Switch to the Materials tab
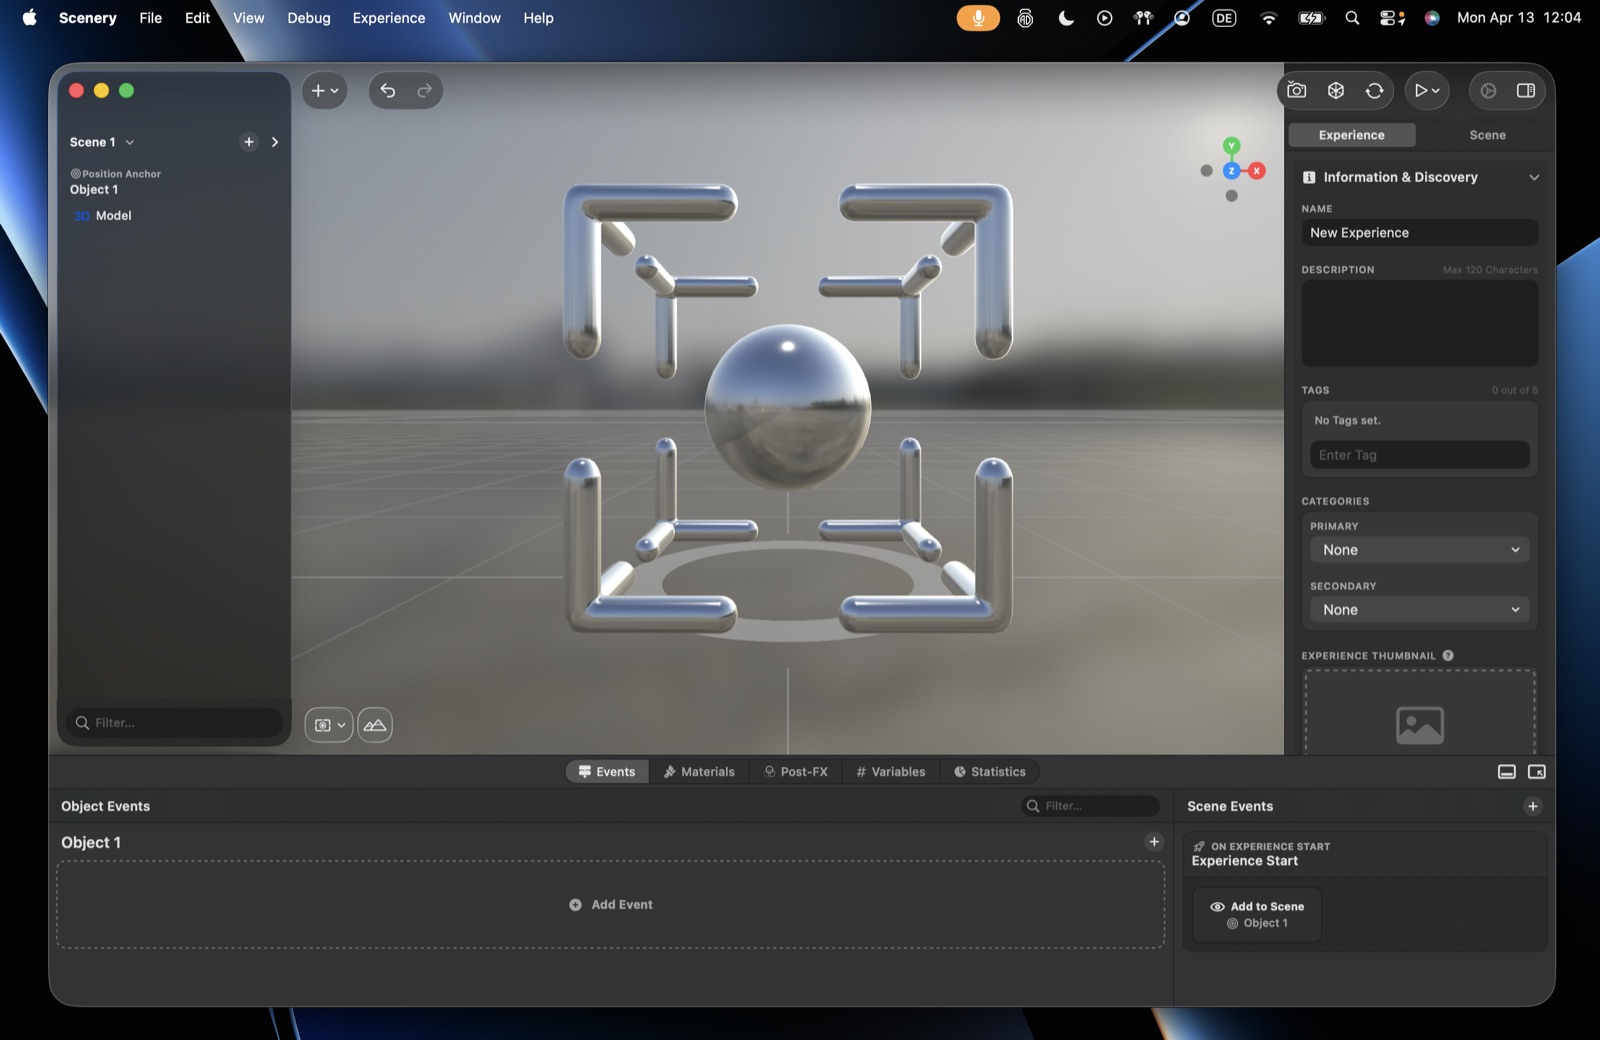The width and height of the screenshot is (1600, 1040). (699, 772)
